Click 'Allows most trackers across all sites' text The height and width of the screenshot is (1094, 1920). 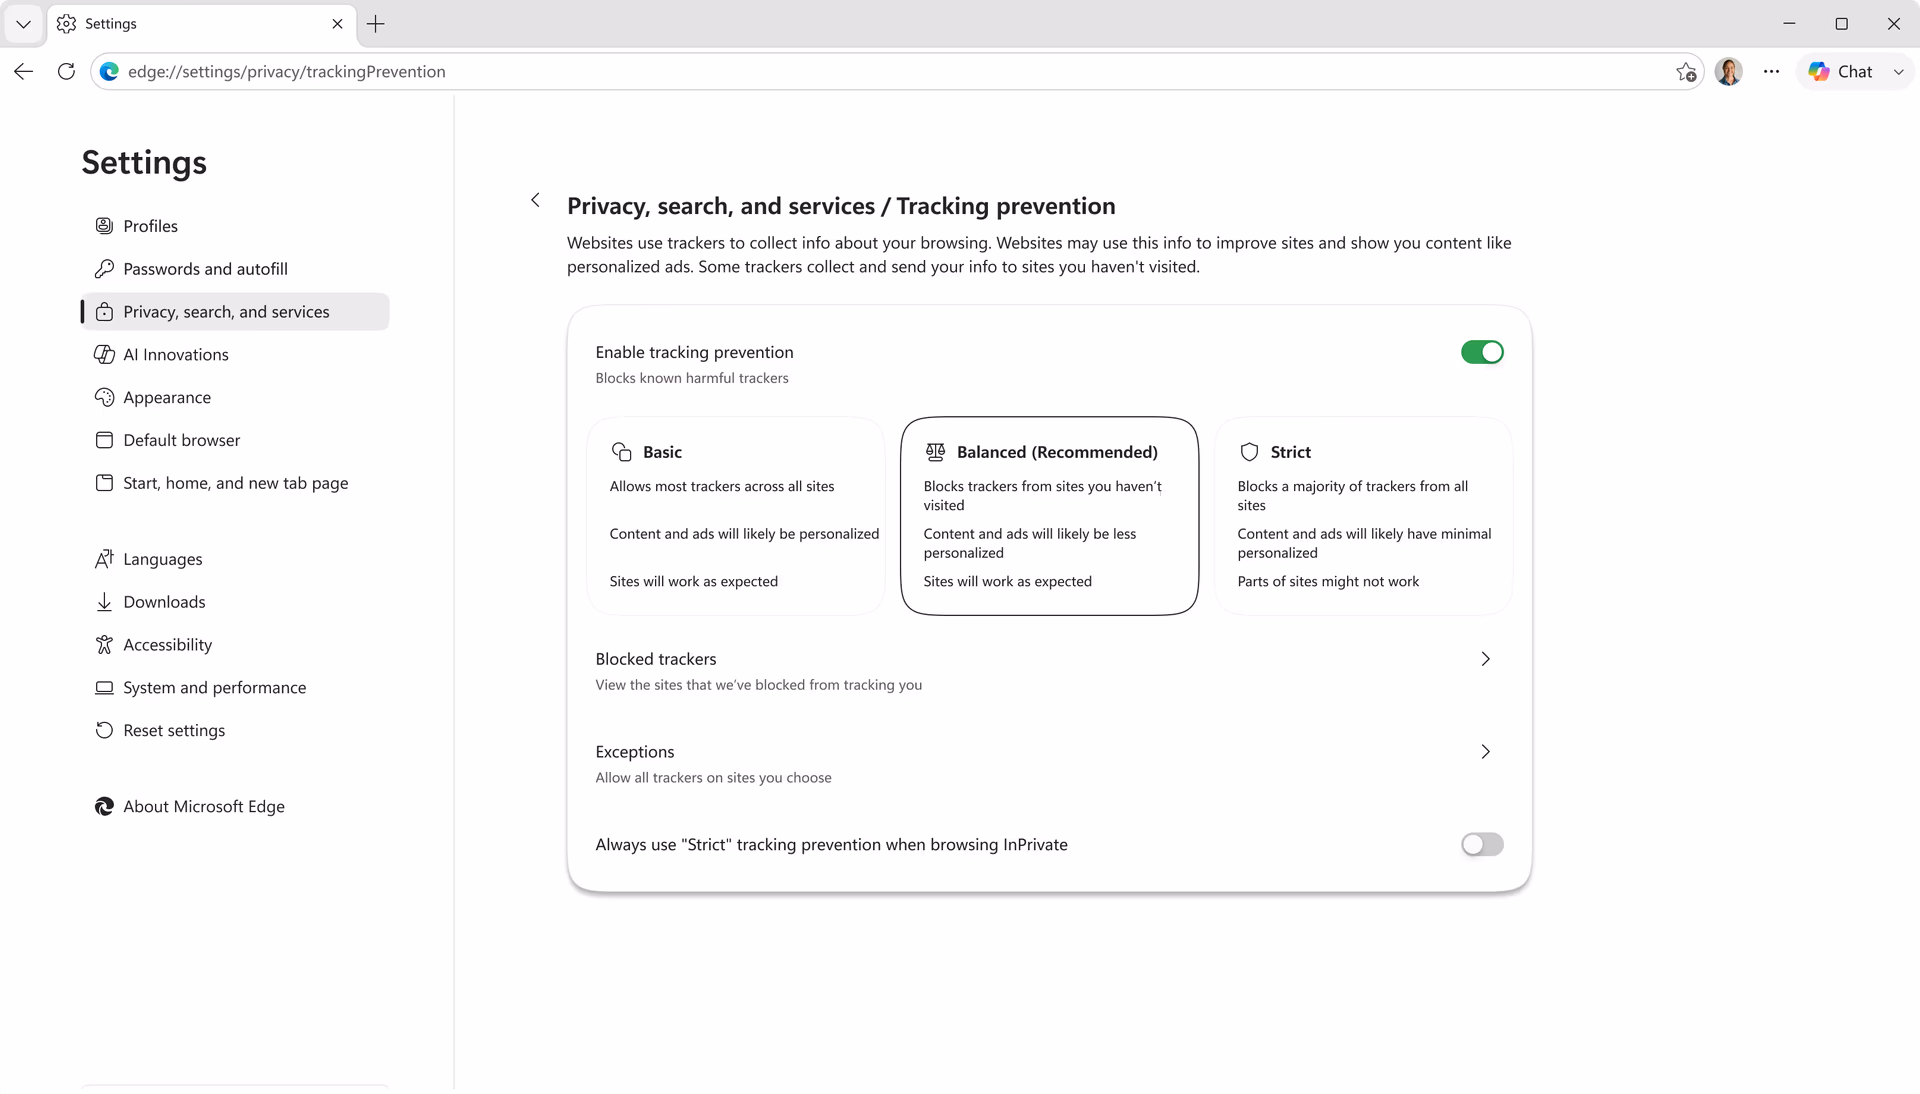[722, 487]
